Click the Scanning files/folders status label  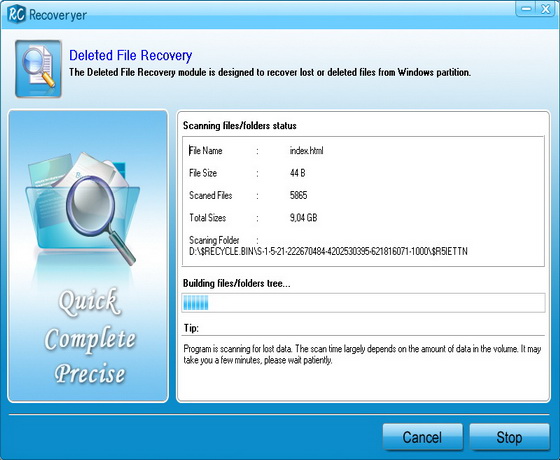[x=240, y=126]
